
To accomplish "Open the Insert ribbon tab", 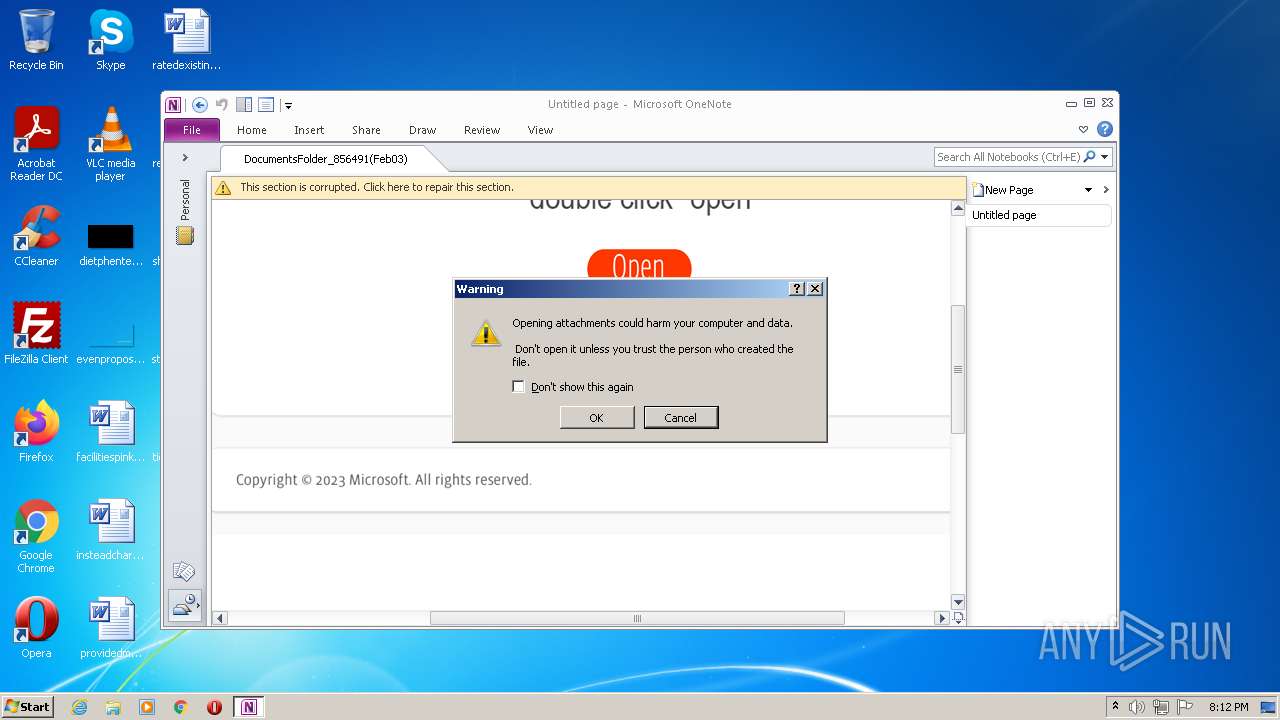I will coord(309,130).
